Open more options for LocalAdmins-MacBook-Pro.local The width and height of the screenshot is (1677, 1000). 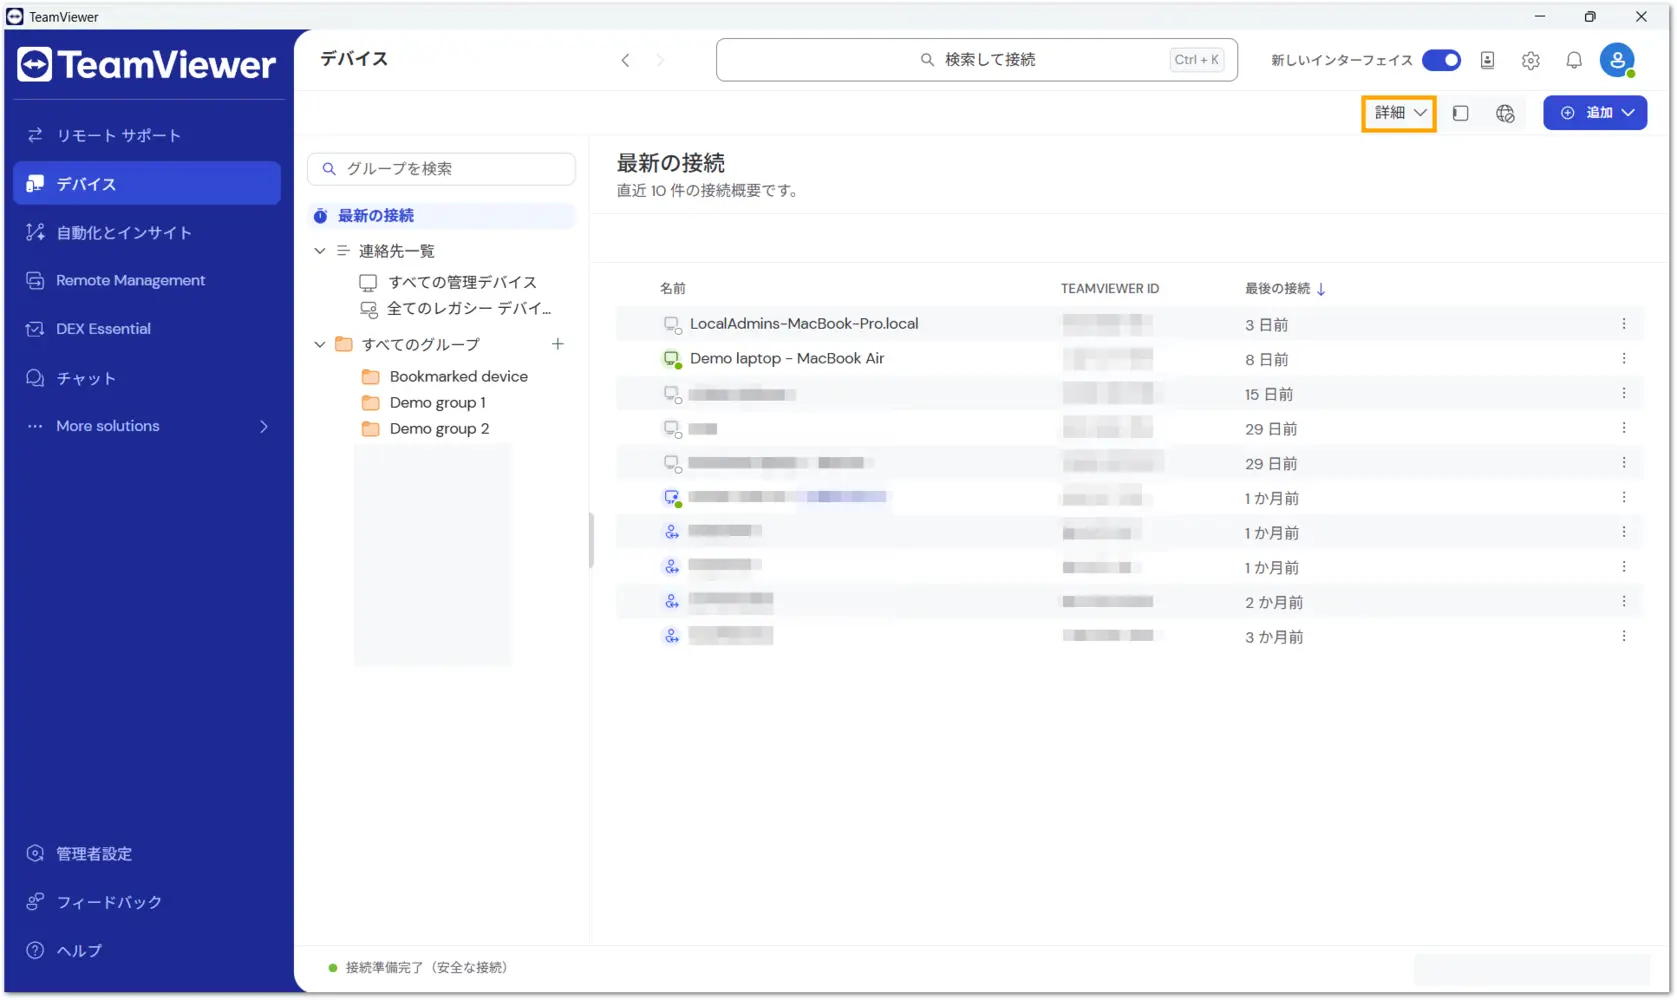(1624, 324)
